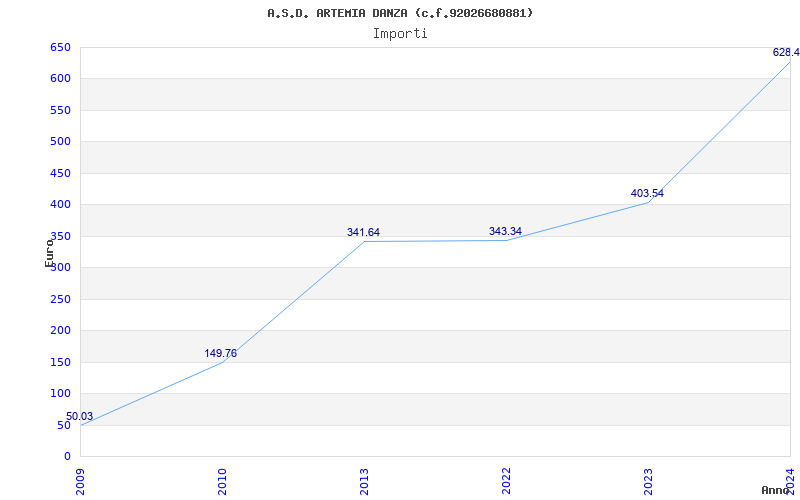800x500 pixels.
Task: Click the 500 y-axis tick label
Action: click(60, 141)
